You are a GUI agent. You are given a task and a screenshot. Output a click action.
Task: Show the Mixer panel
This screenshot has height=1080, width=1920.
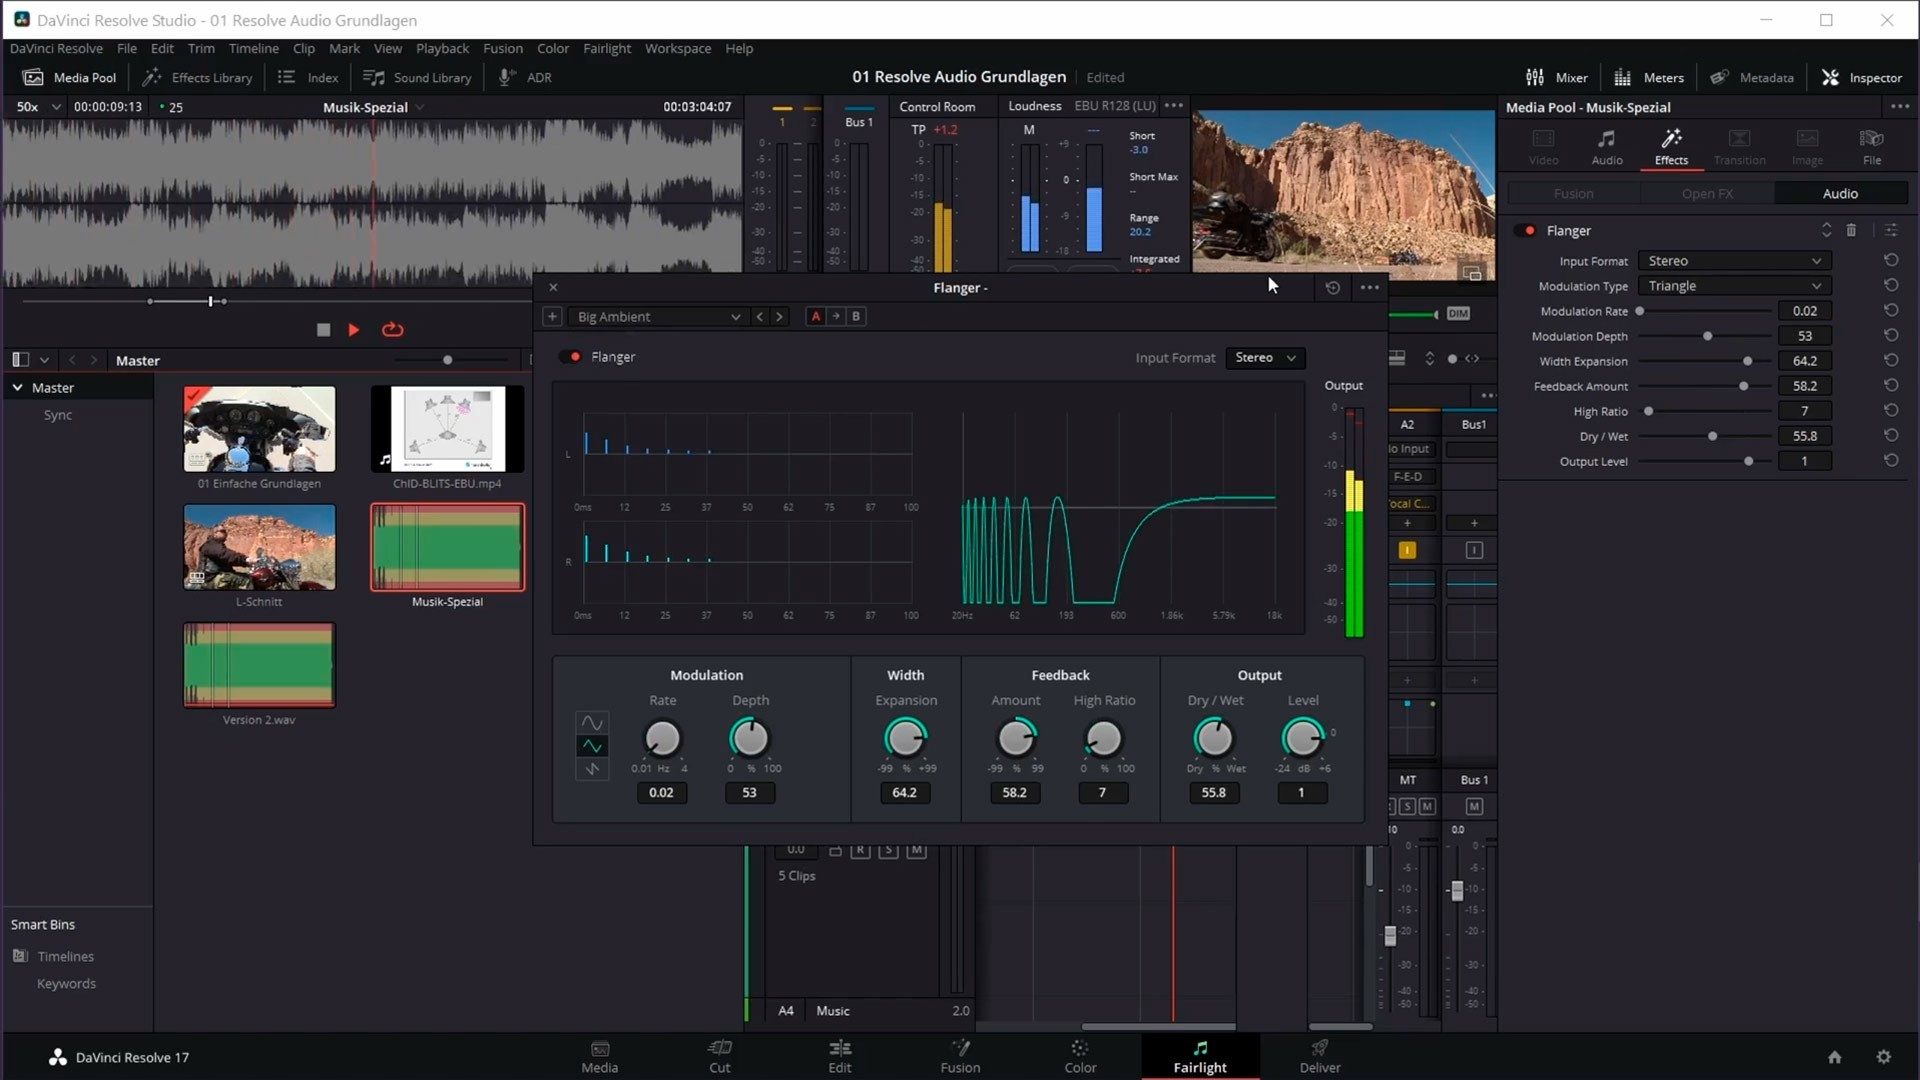(x=1557, y=77)
